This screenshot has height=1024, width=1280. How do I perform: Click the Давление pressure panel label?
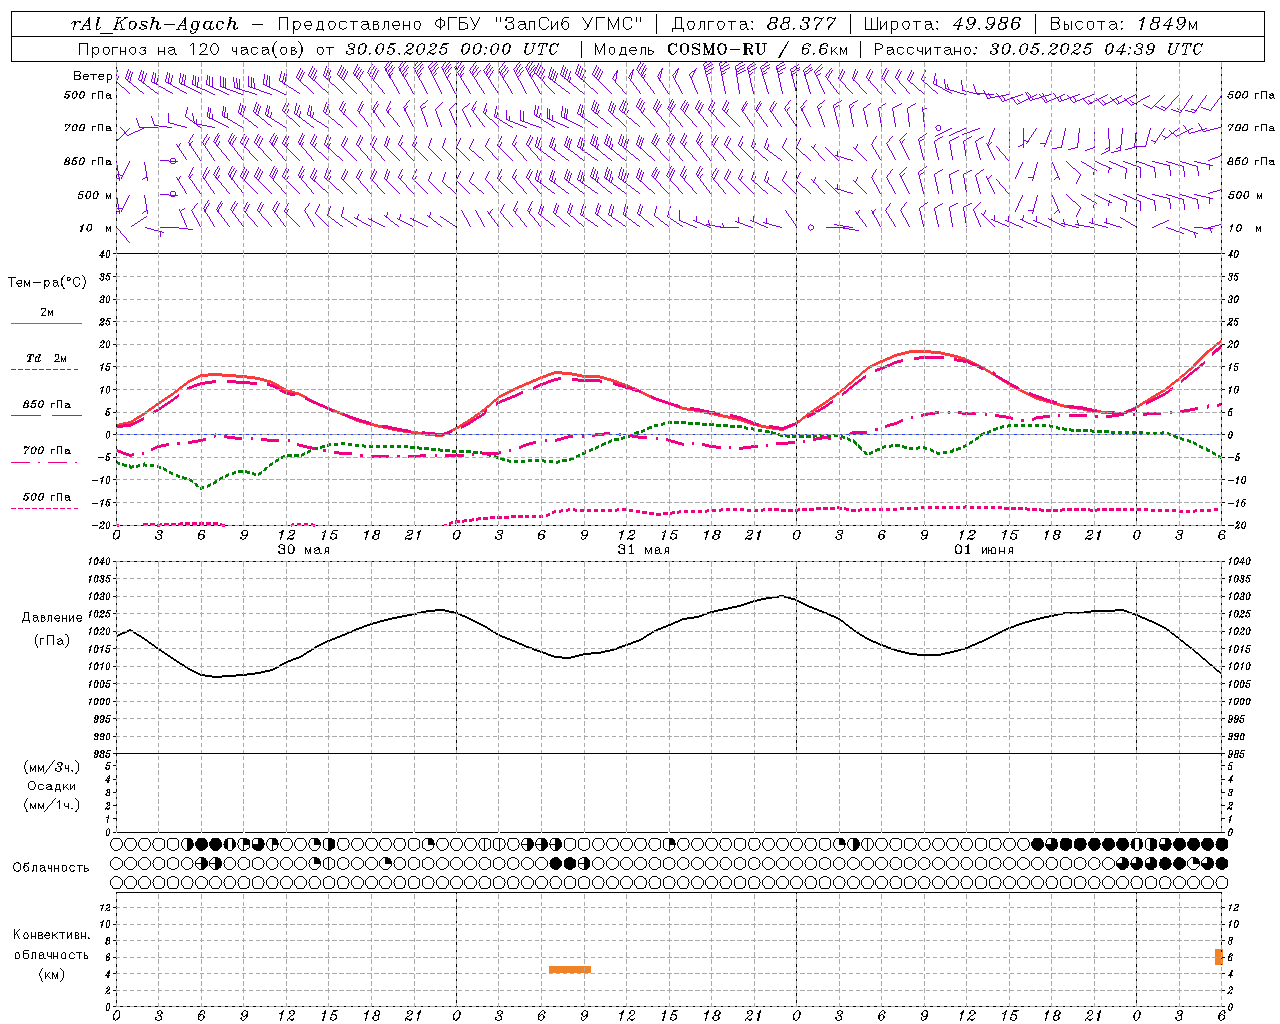pyautogui.click(x=52, y=618)
